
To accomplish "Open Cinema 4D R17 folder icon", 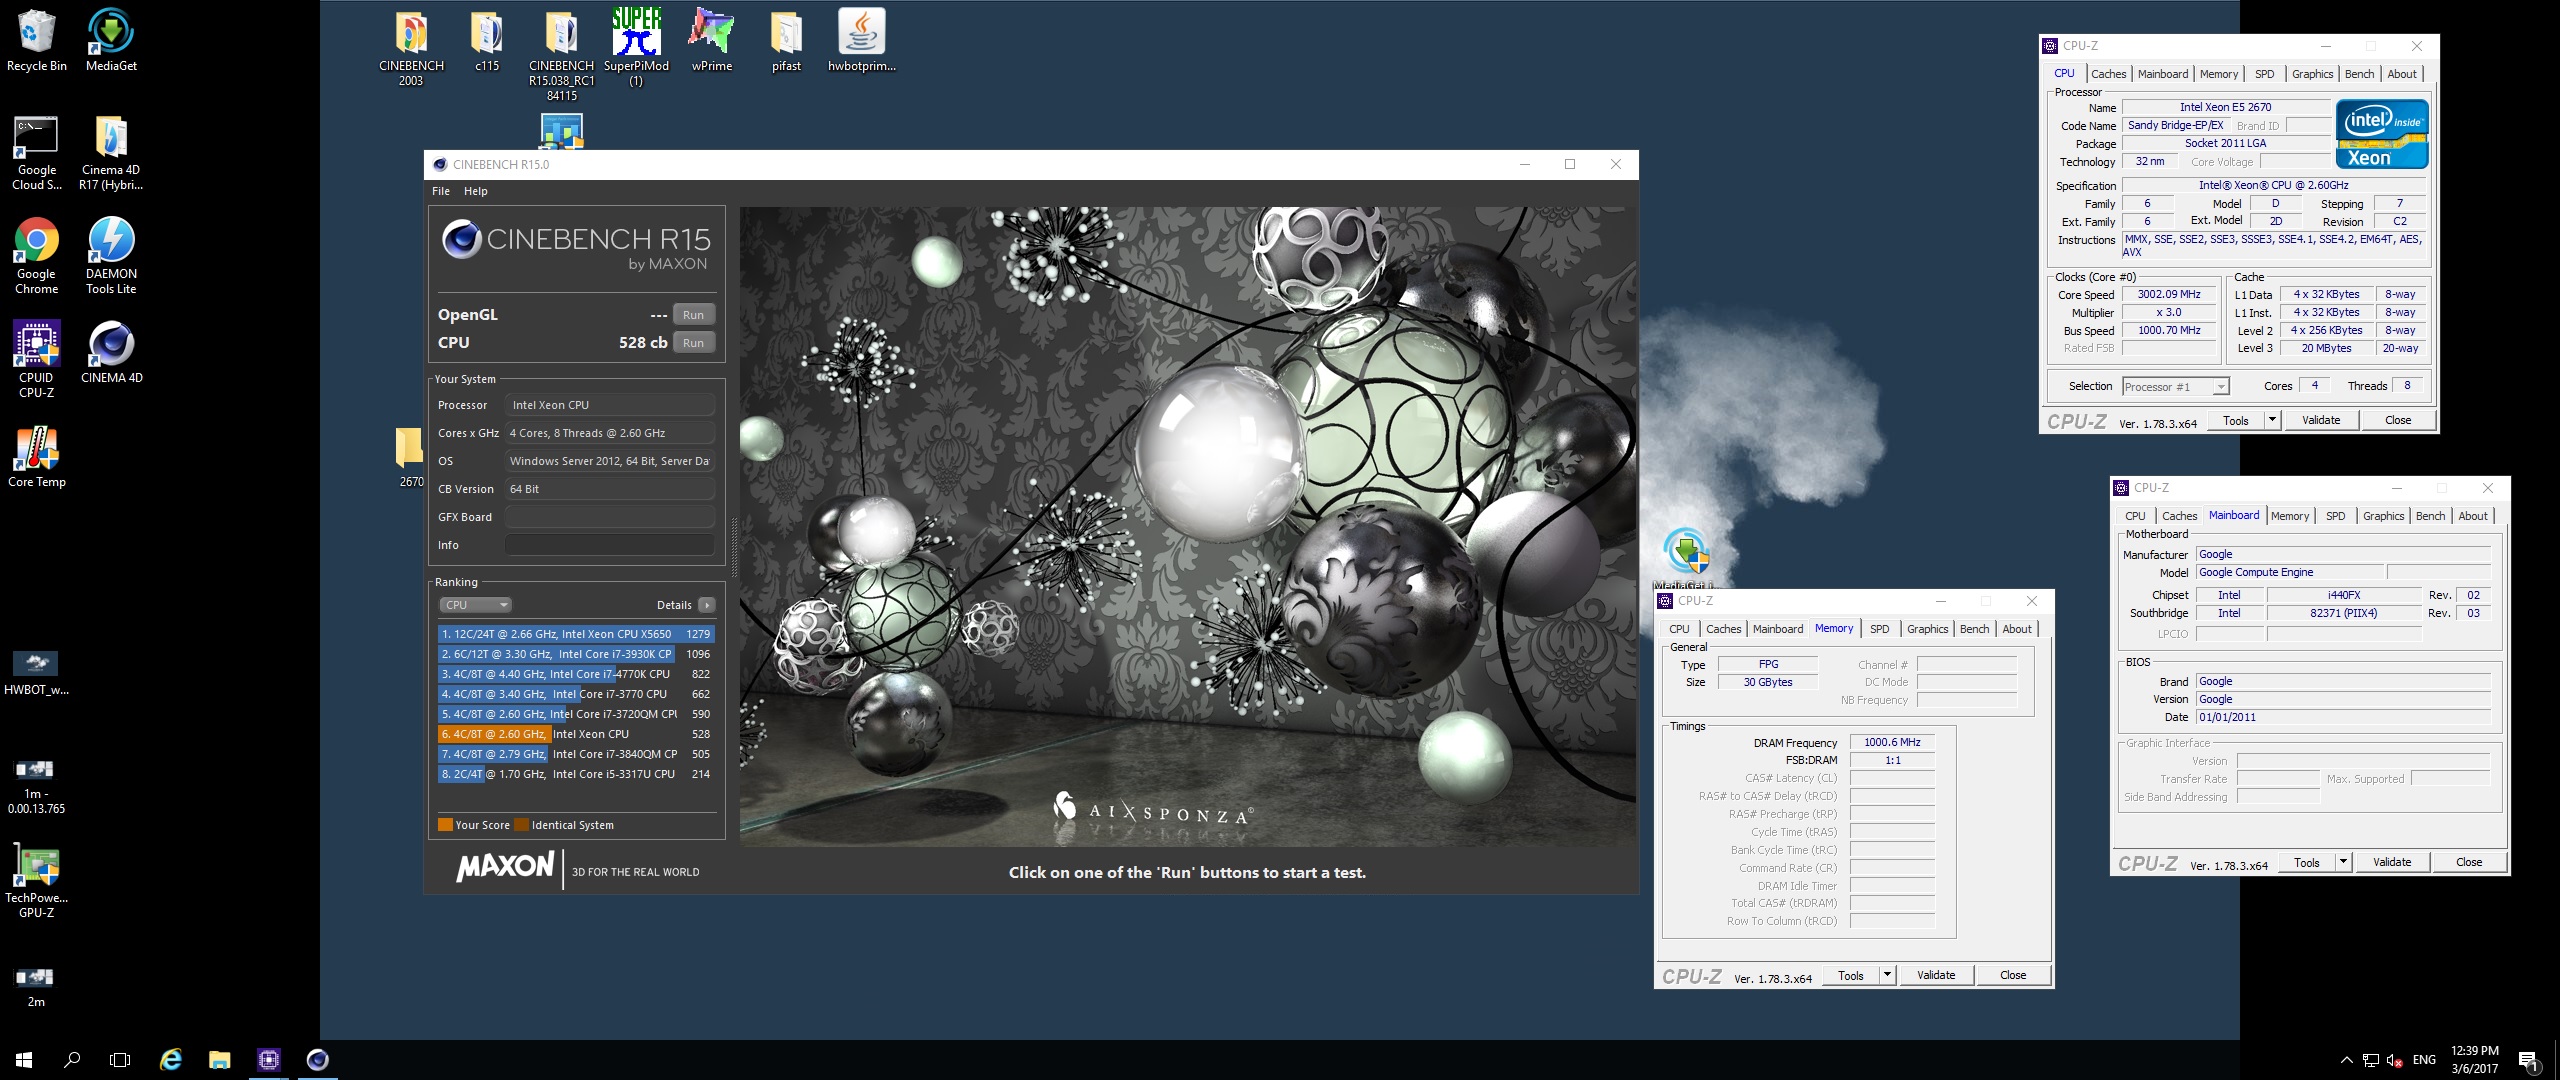I will [111, 152].
